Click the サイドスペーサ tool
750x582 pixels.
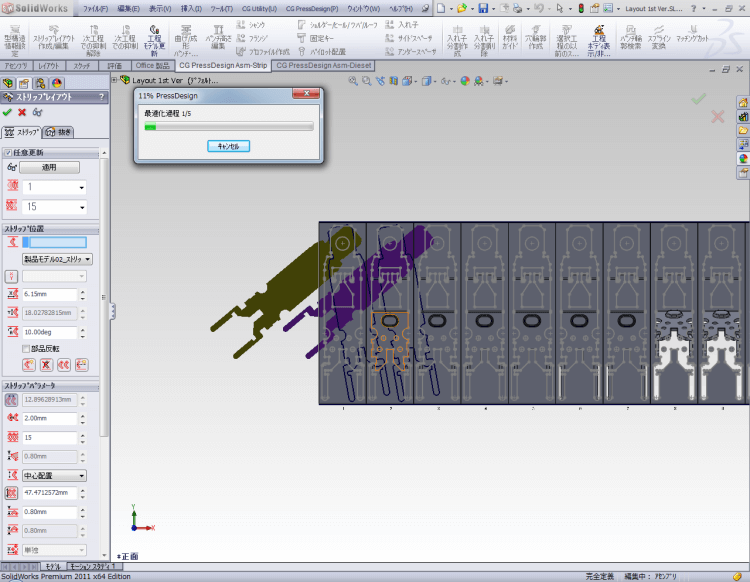click(x=409, y=38)
